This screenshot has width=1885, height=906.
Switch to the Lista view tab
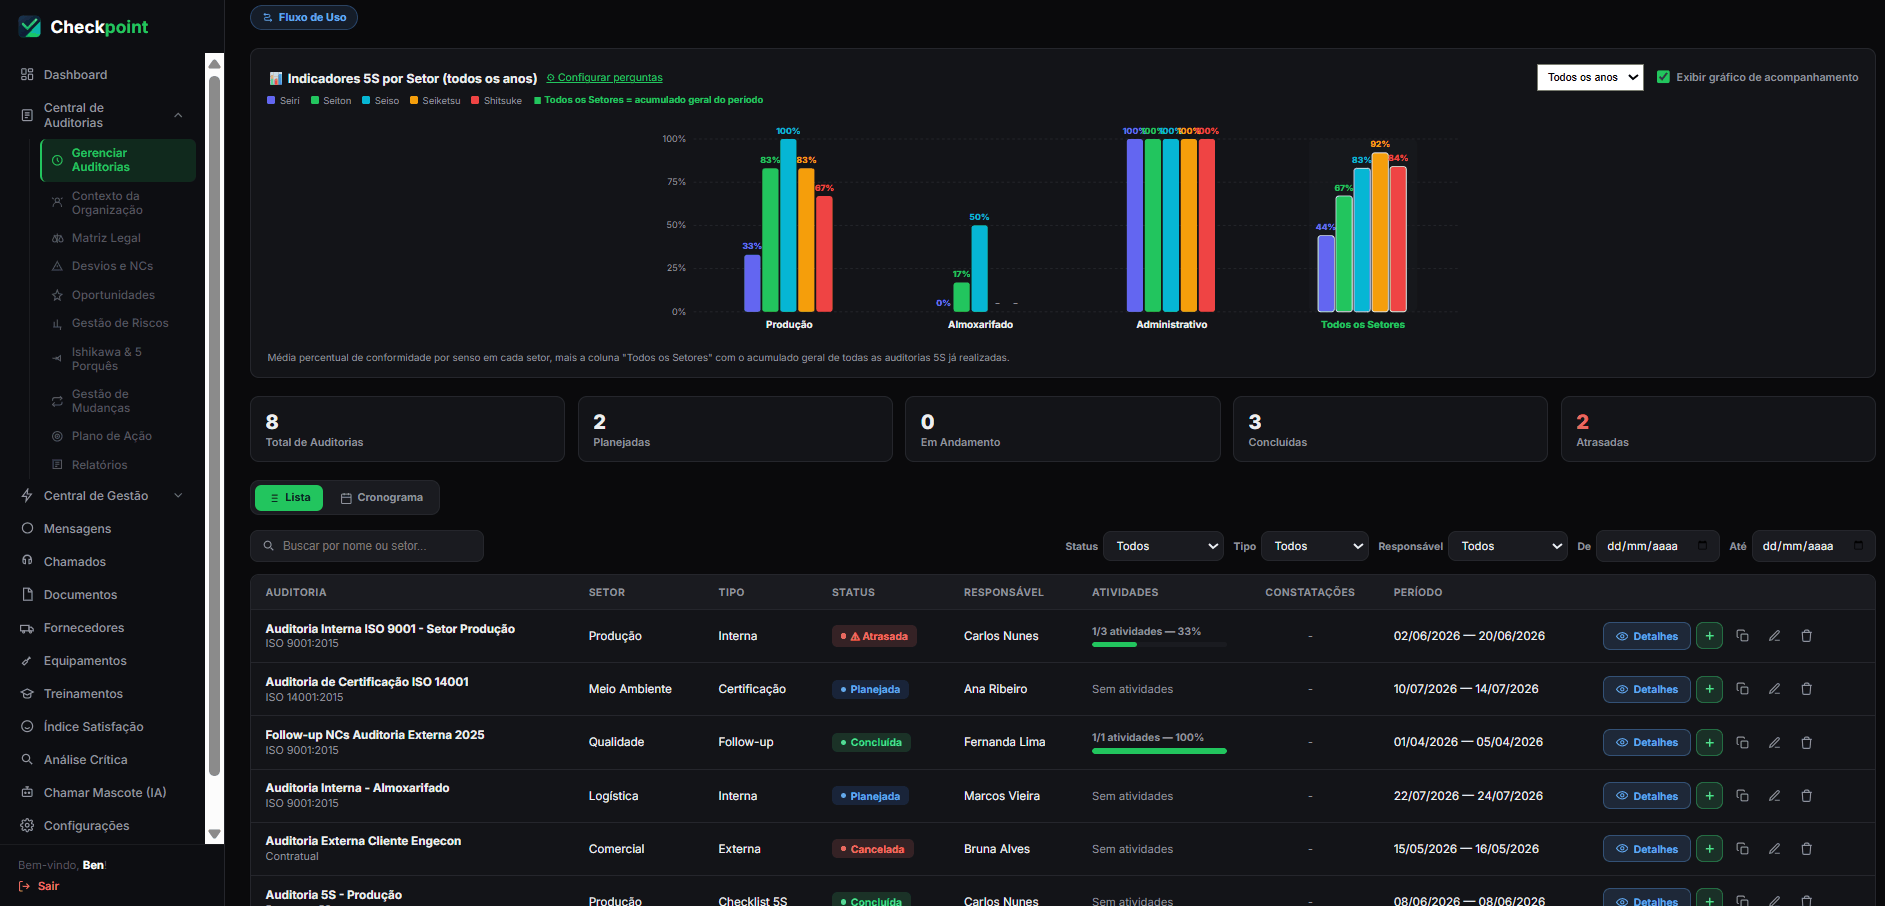(289, 498)
